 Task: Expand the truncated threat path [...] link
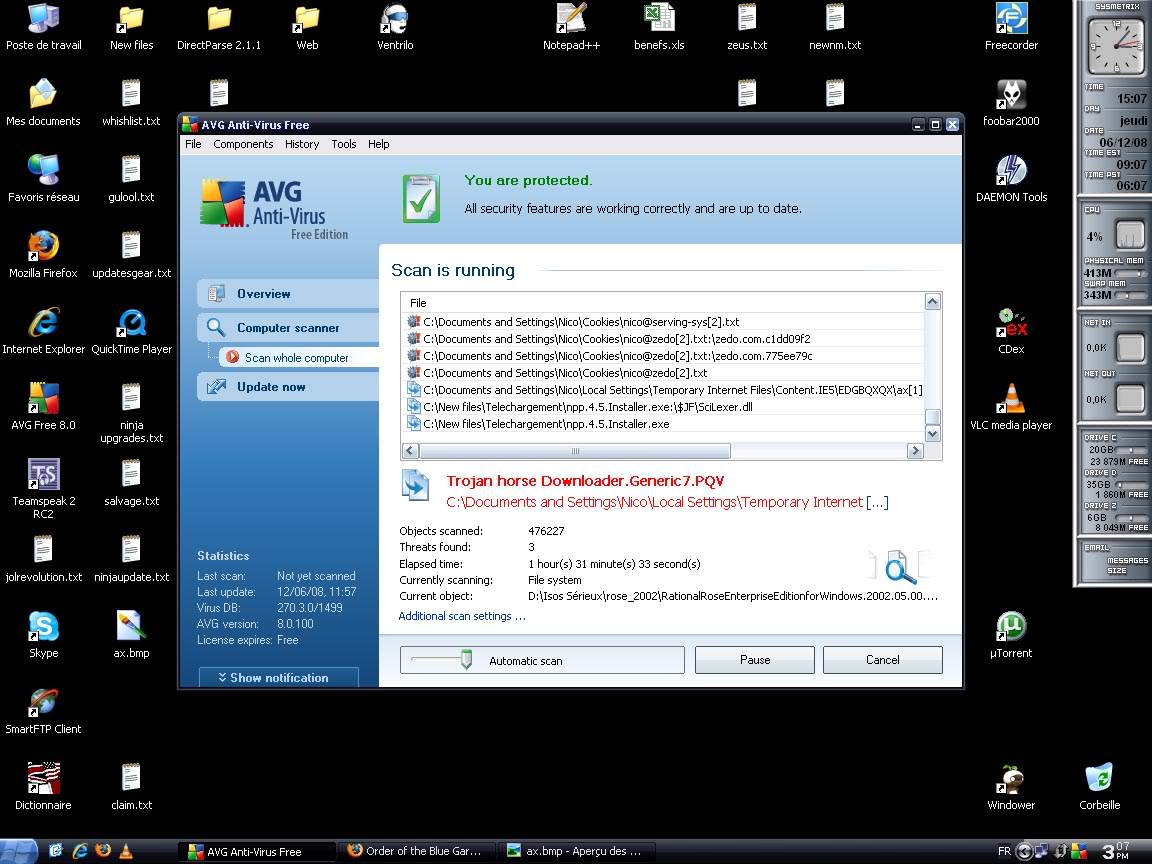[x=877, y=503]
